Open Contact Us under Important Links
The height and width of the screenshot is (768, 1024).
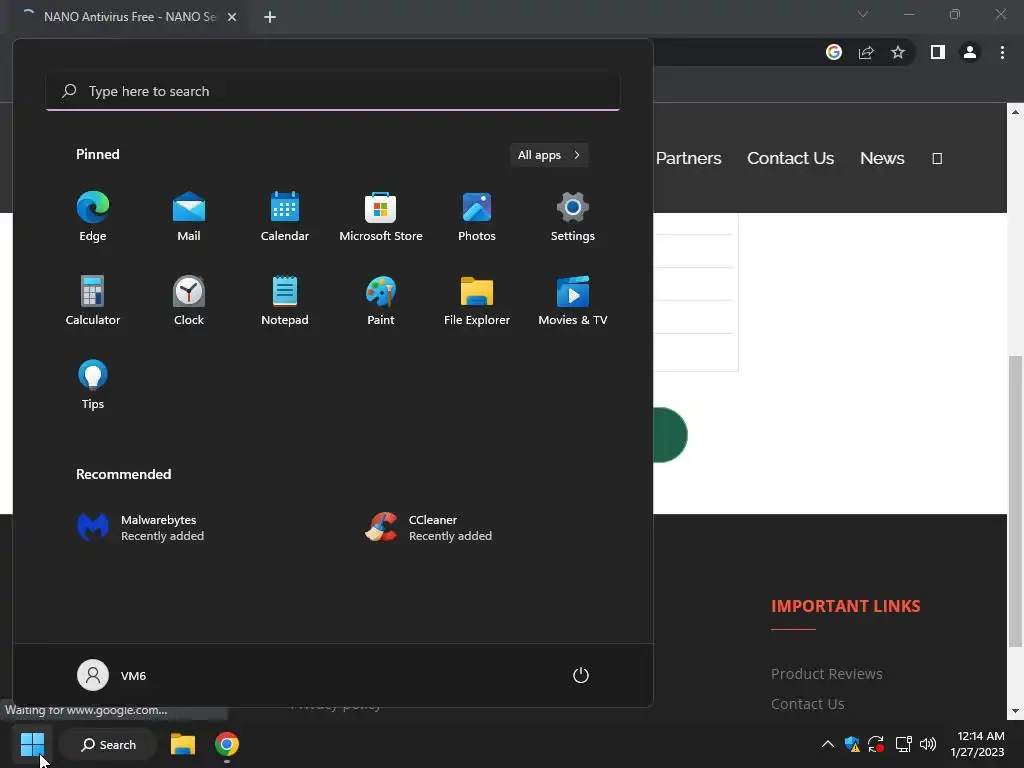807,703
